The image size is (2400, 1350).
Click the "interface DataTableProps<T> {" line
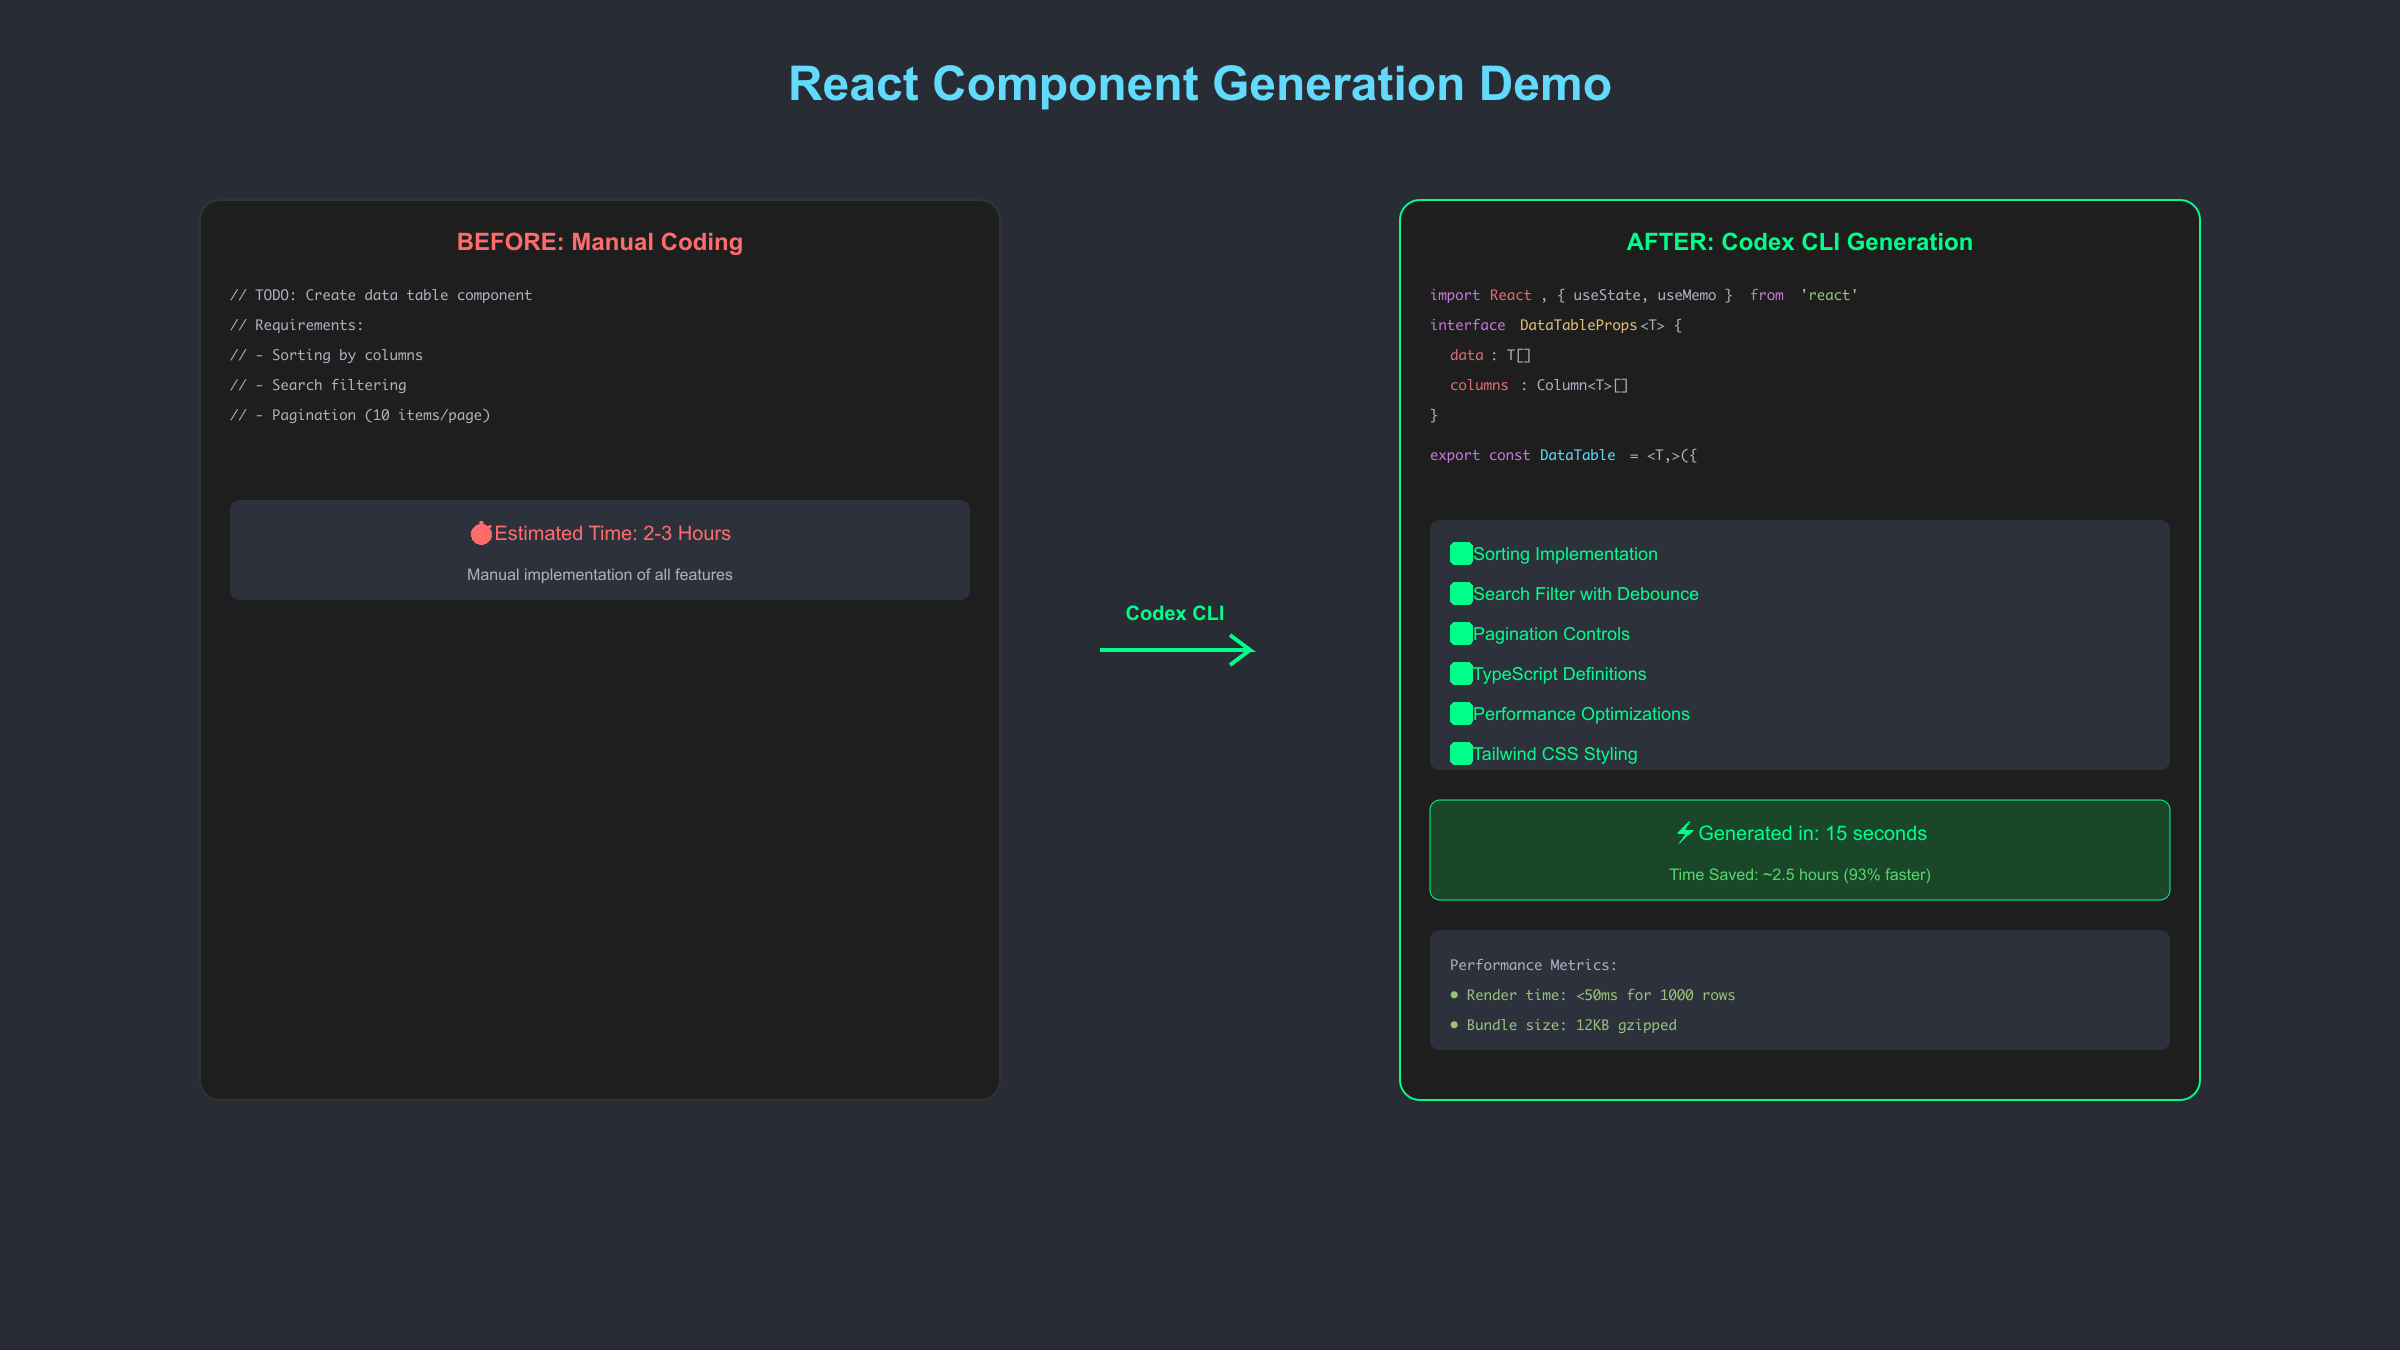[x=1556, y=325]
